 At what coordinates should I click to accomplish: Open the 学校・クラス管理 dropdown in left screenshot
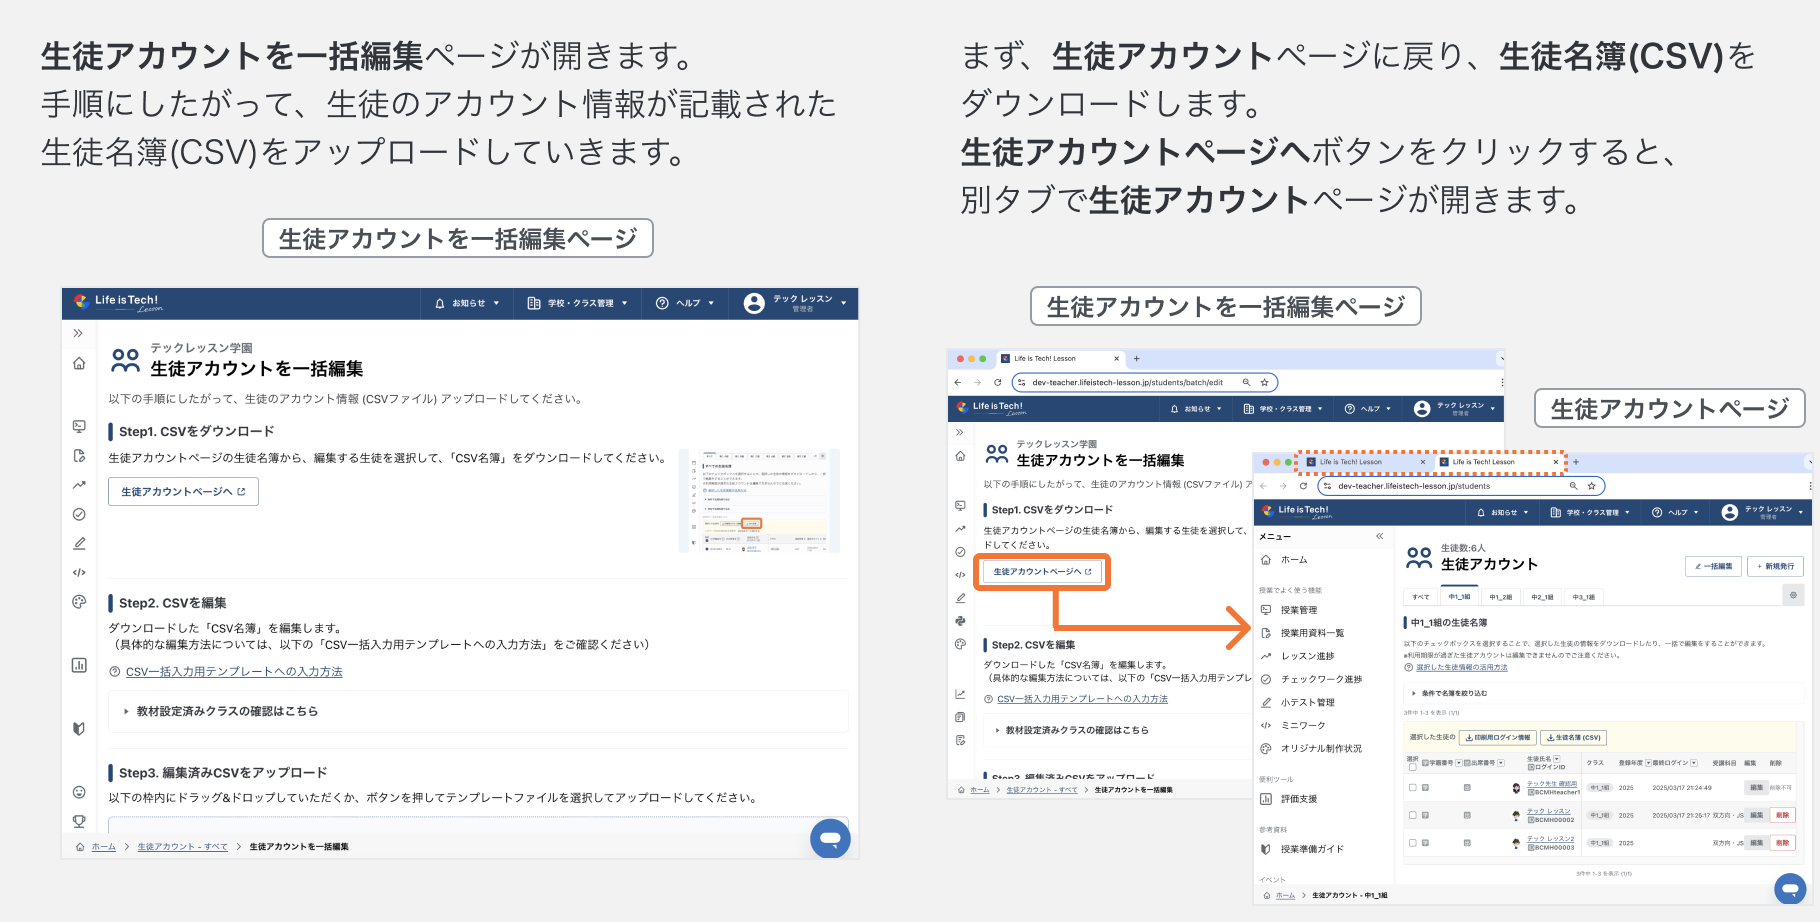tap(577, 303)
